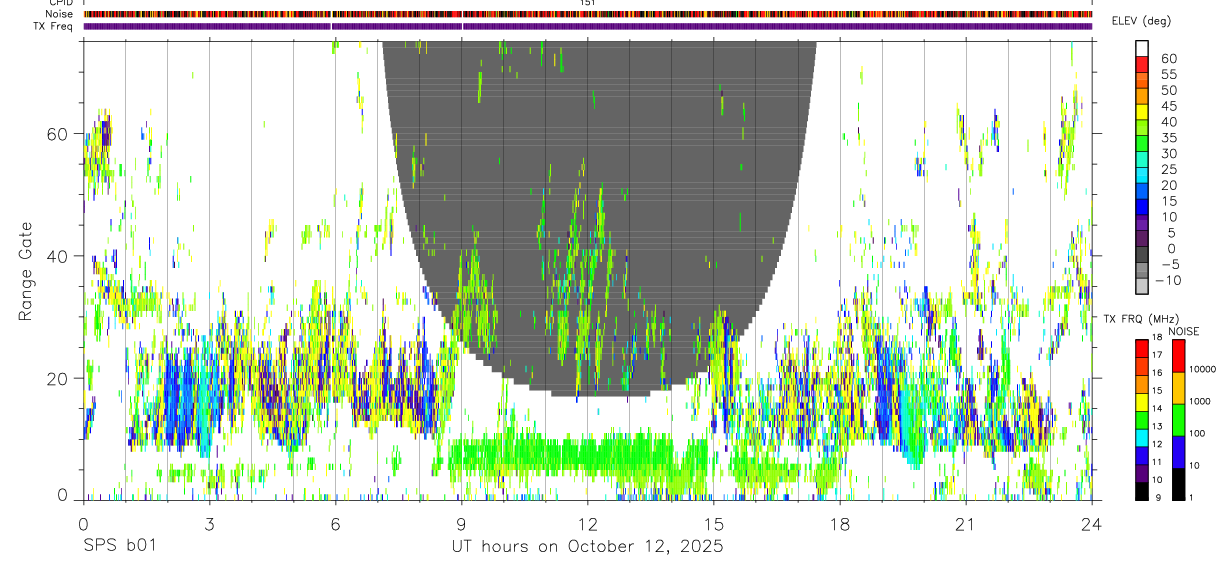The image size is (1228, 567).
Task: Pick the light gray bottom swatch of the ELEV colorbar
Action: [x=1142, y=286]
